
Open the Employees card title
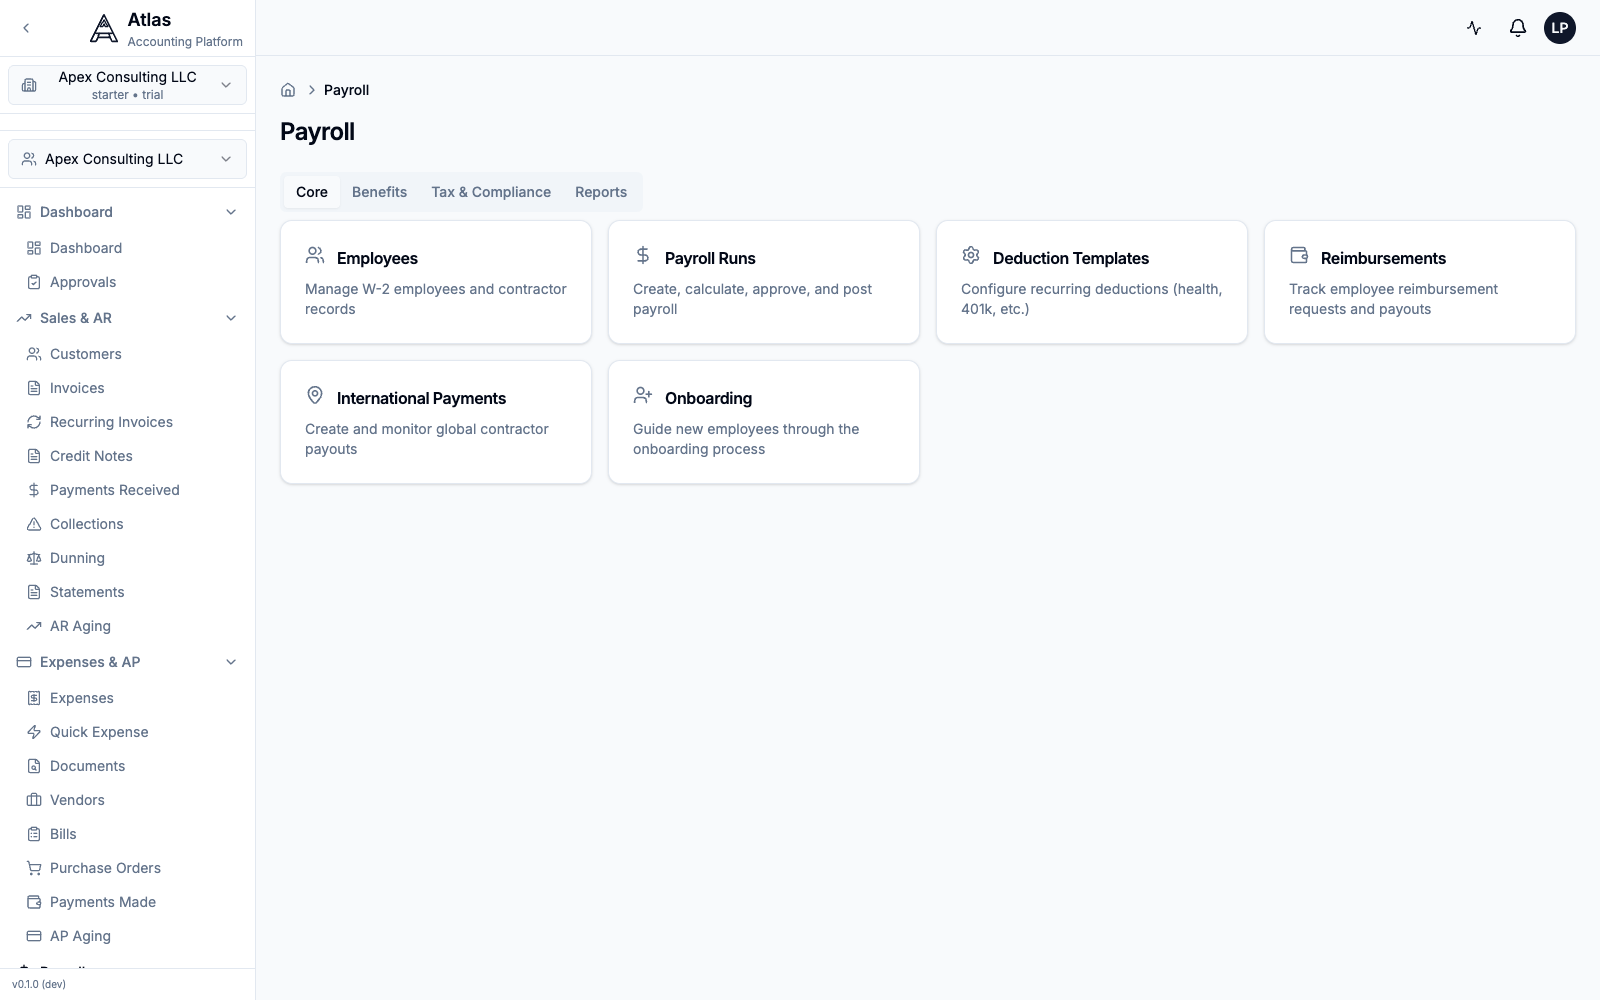click(x=377, y=258)
